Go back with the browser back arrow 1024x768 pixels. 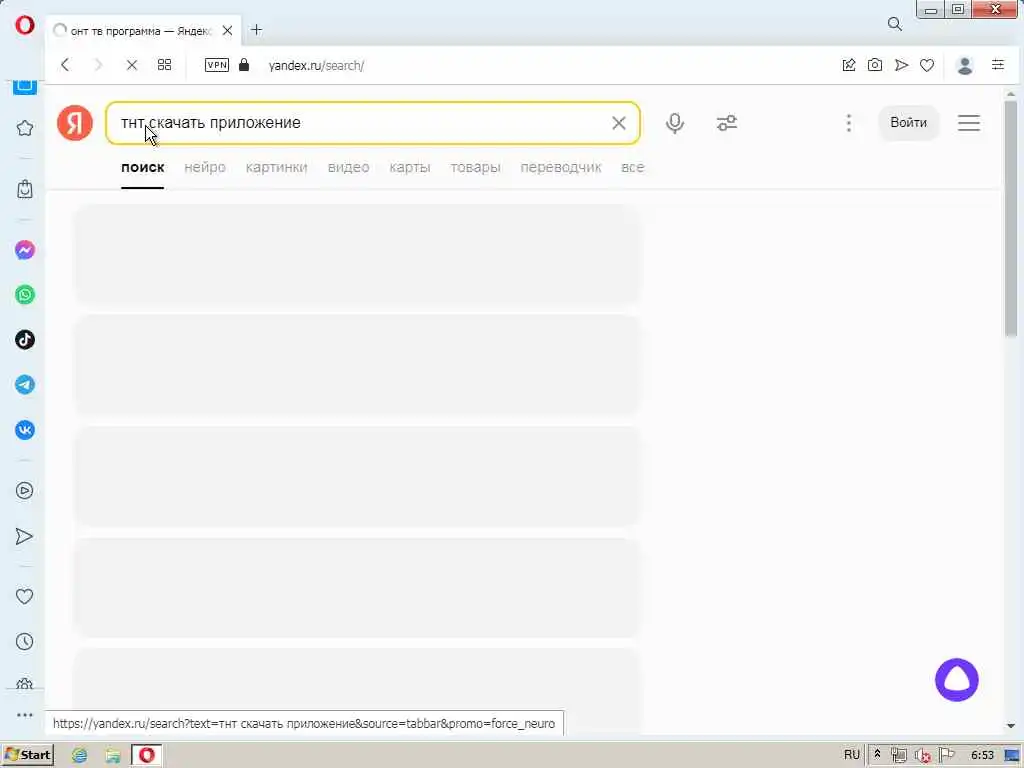[65, 65]
